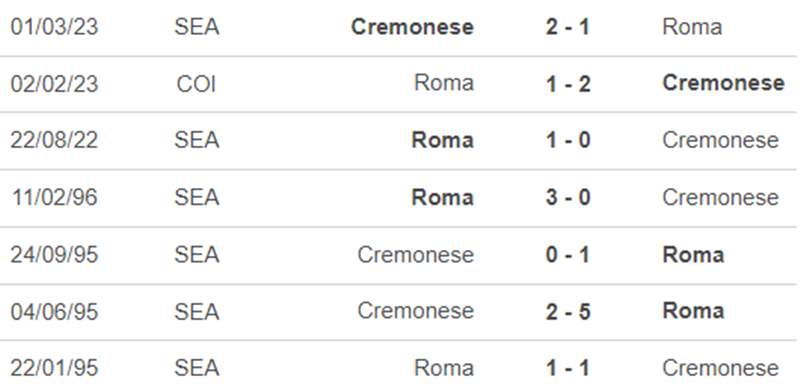Select Cremonese in the 04/06/95 row
This screenshot has height=391, width=800.
(415, 311)
